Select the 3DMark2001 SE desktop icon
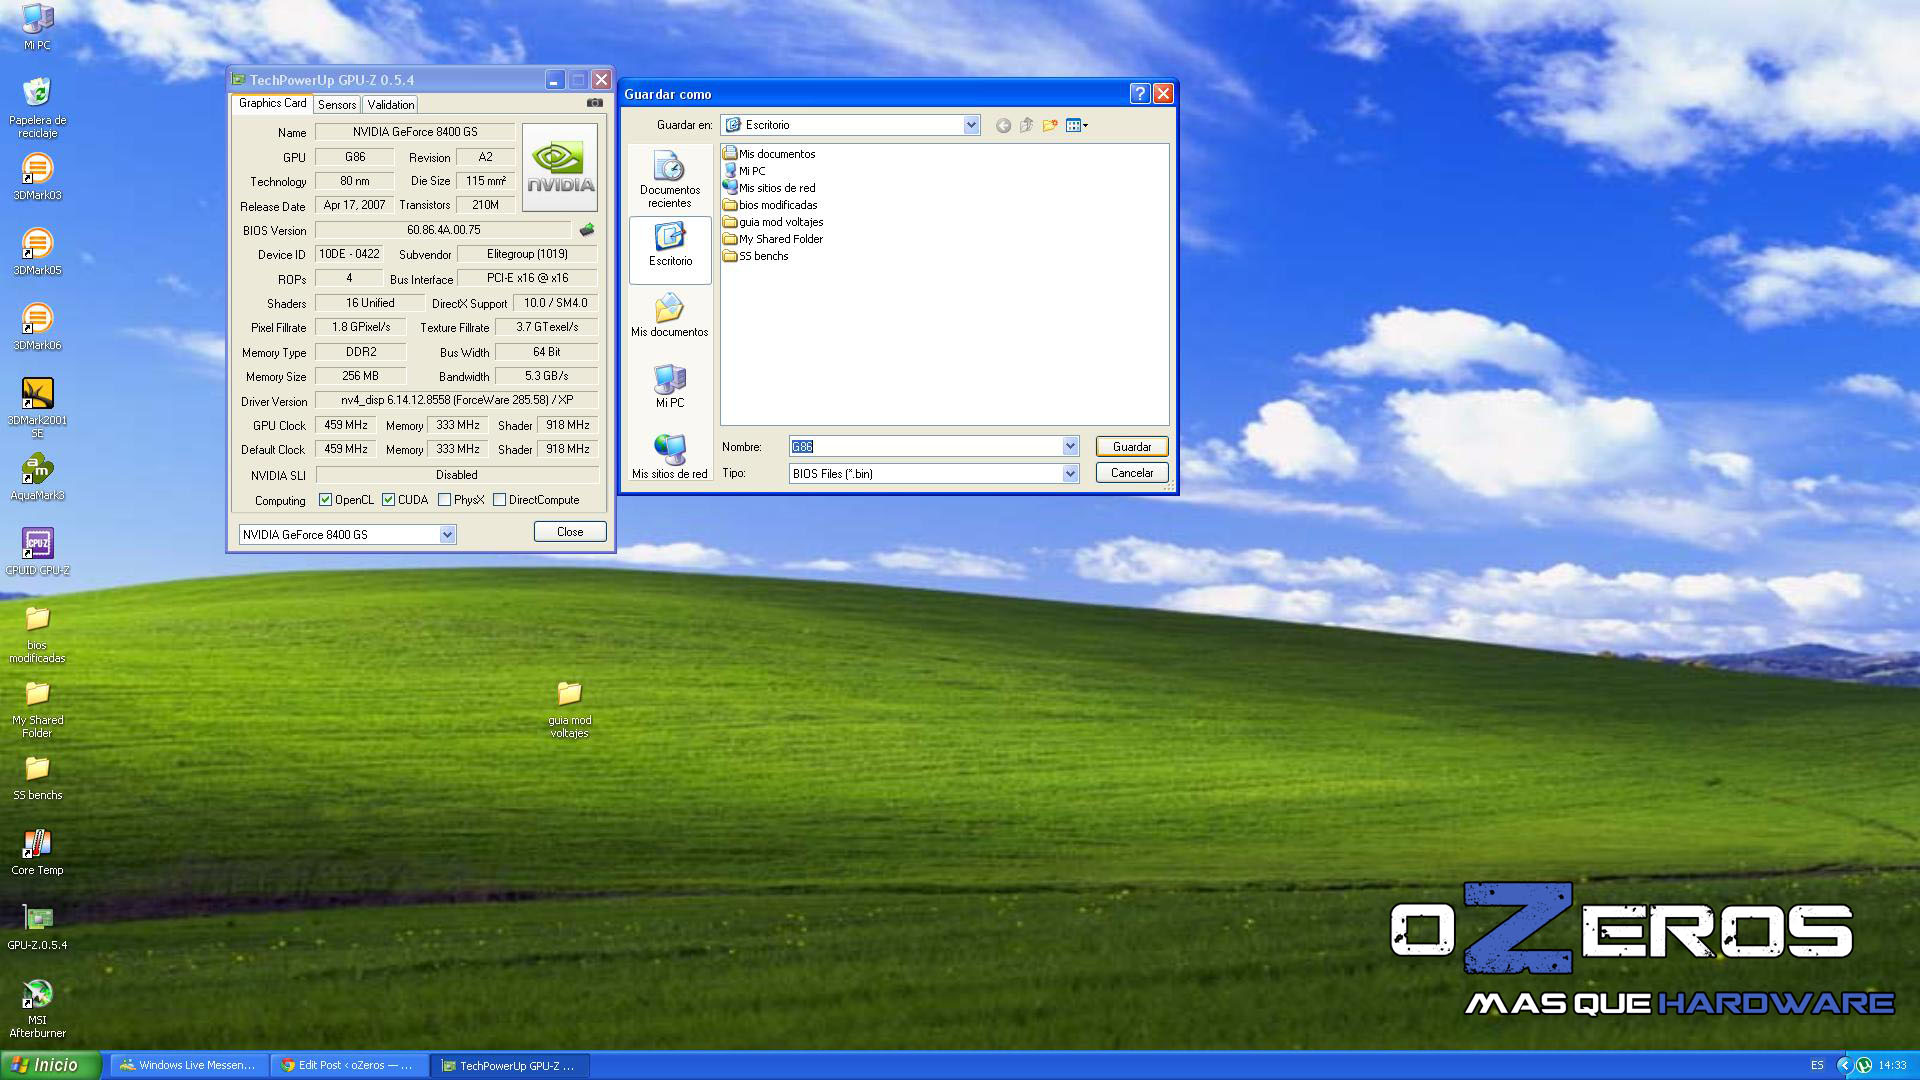This screenshot has height=1080, width=1920. 37,408
